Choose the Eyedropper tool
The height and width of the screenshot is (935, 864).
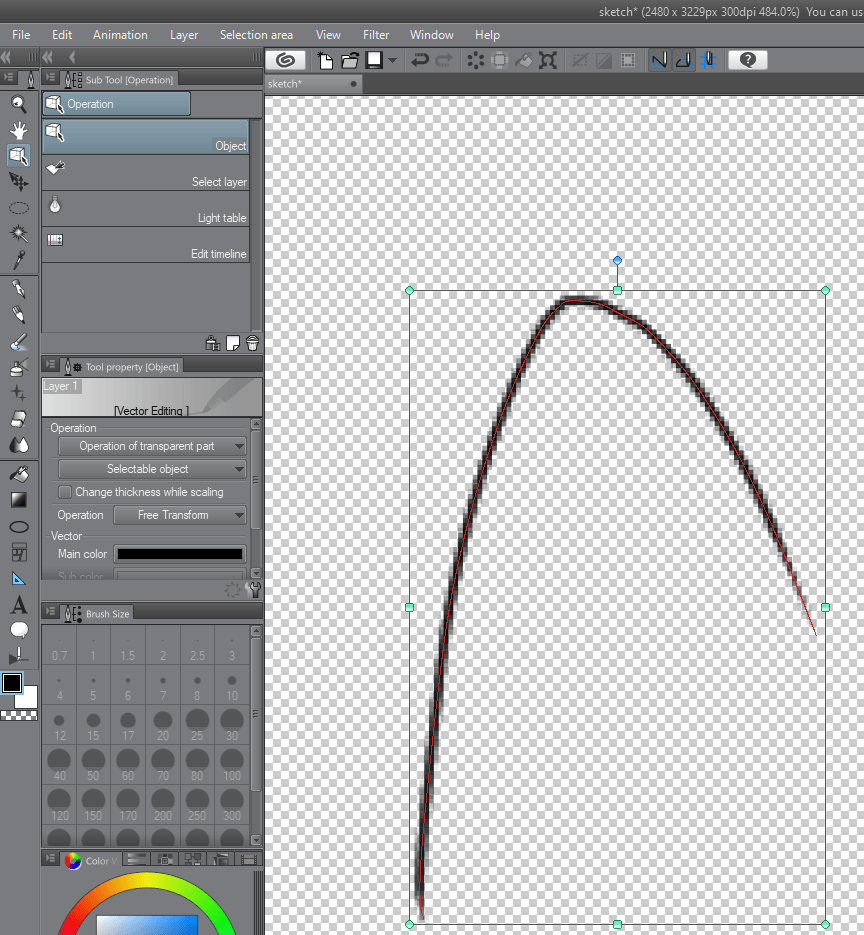click(18, 260)
